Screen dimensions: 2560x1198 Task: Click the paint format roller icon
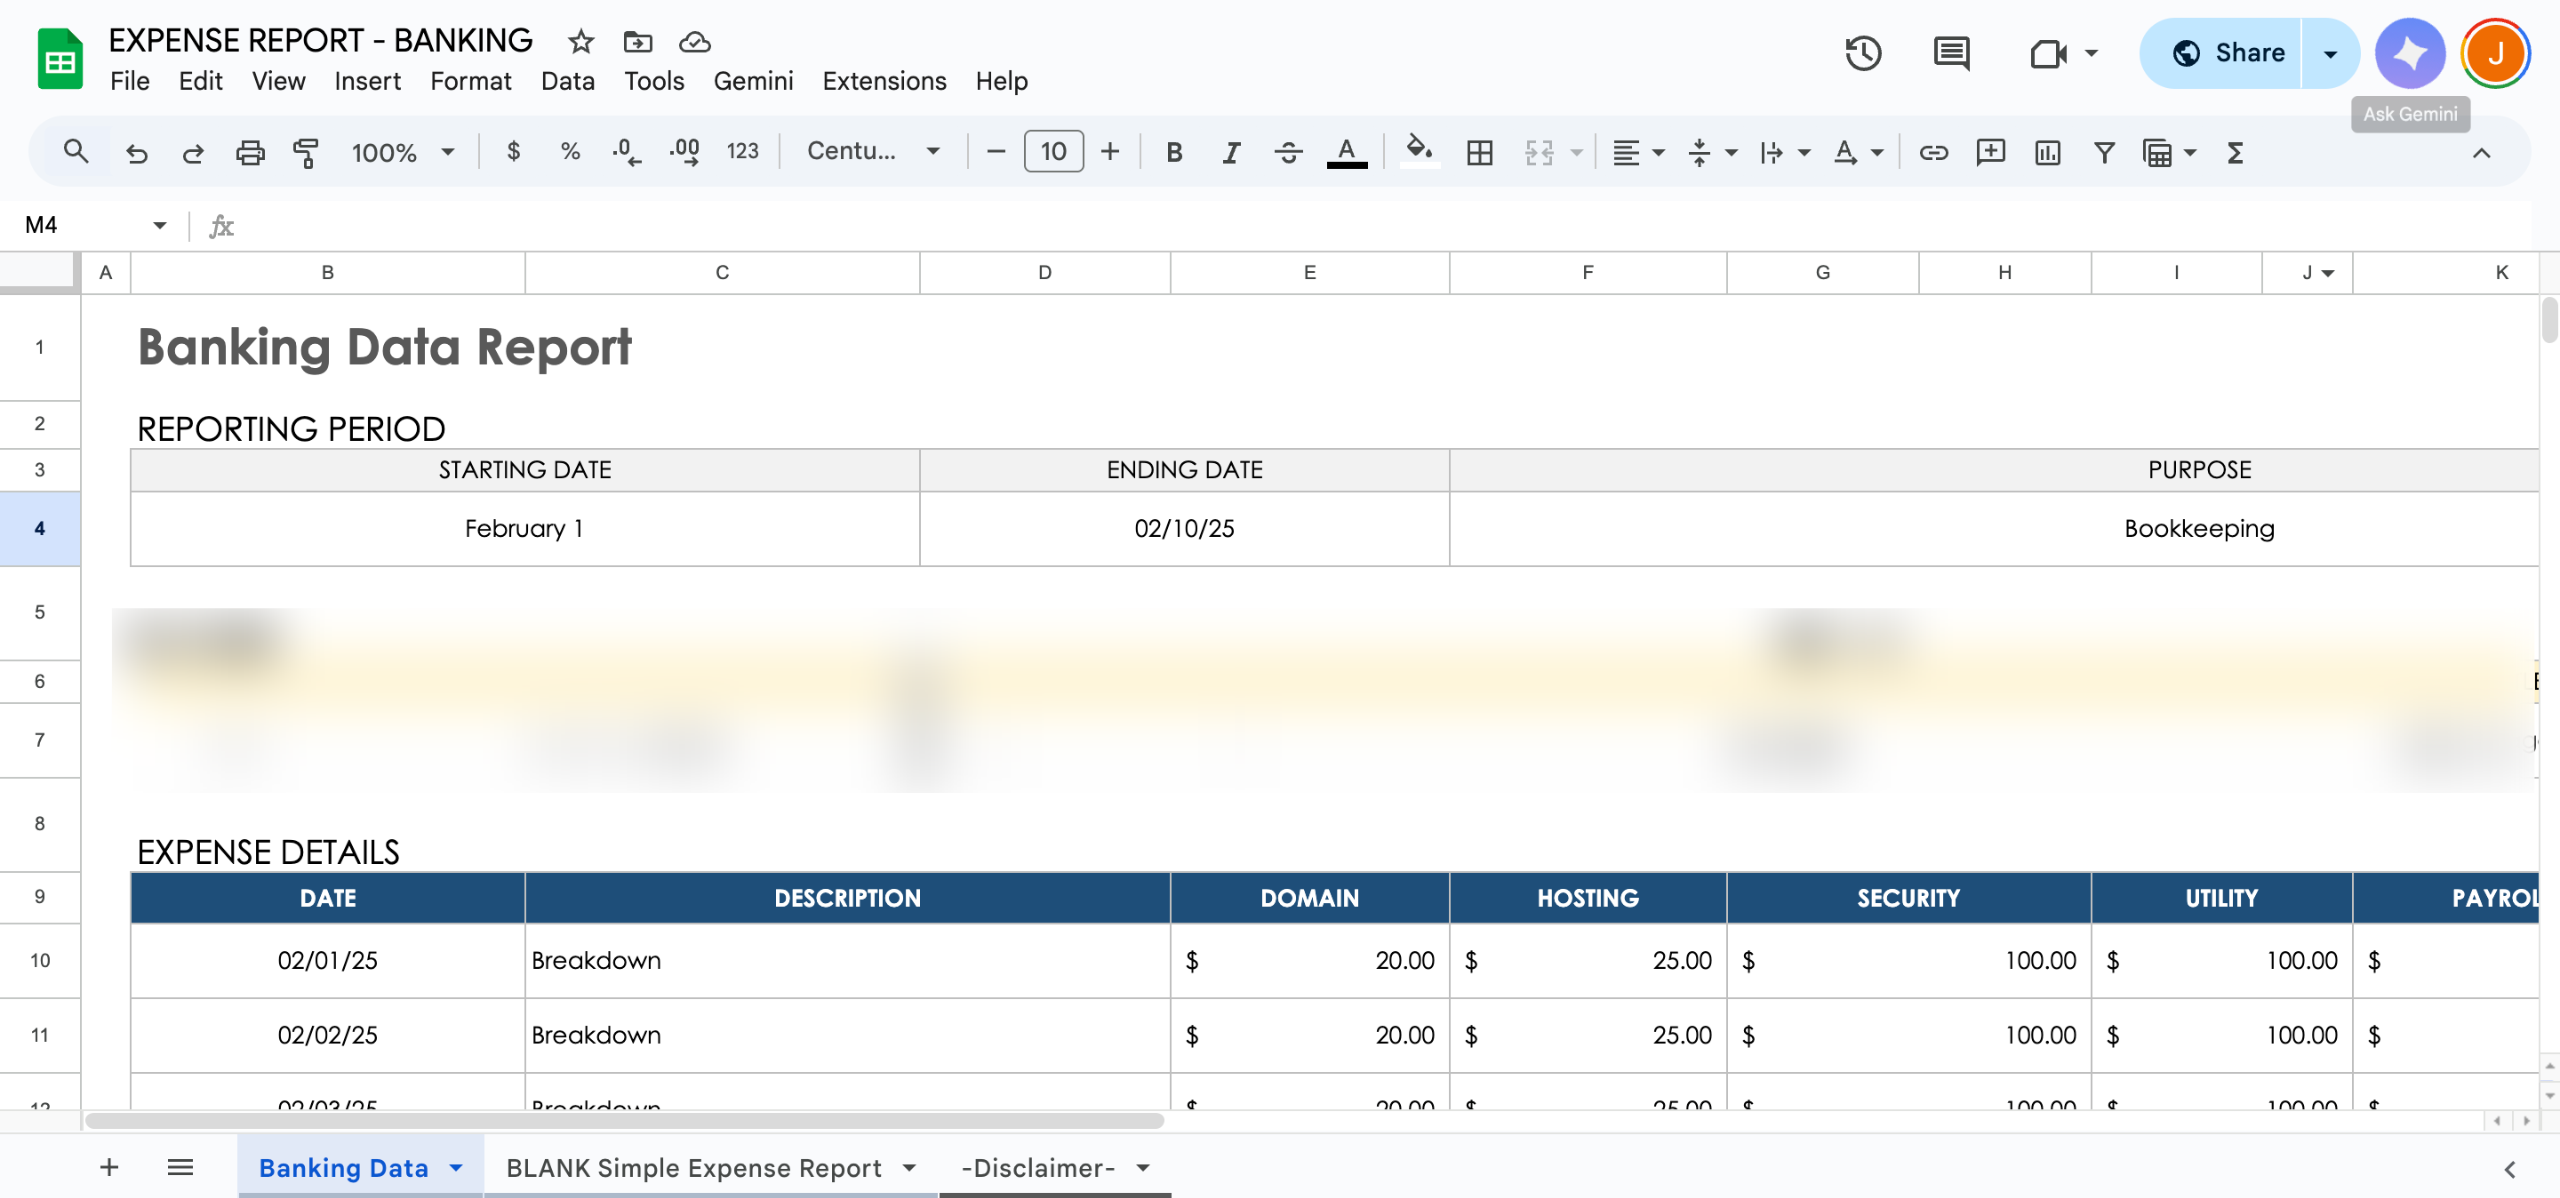point(306,152)
